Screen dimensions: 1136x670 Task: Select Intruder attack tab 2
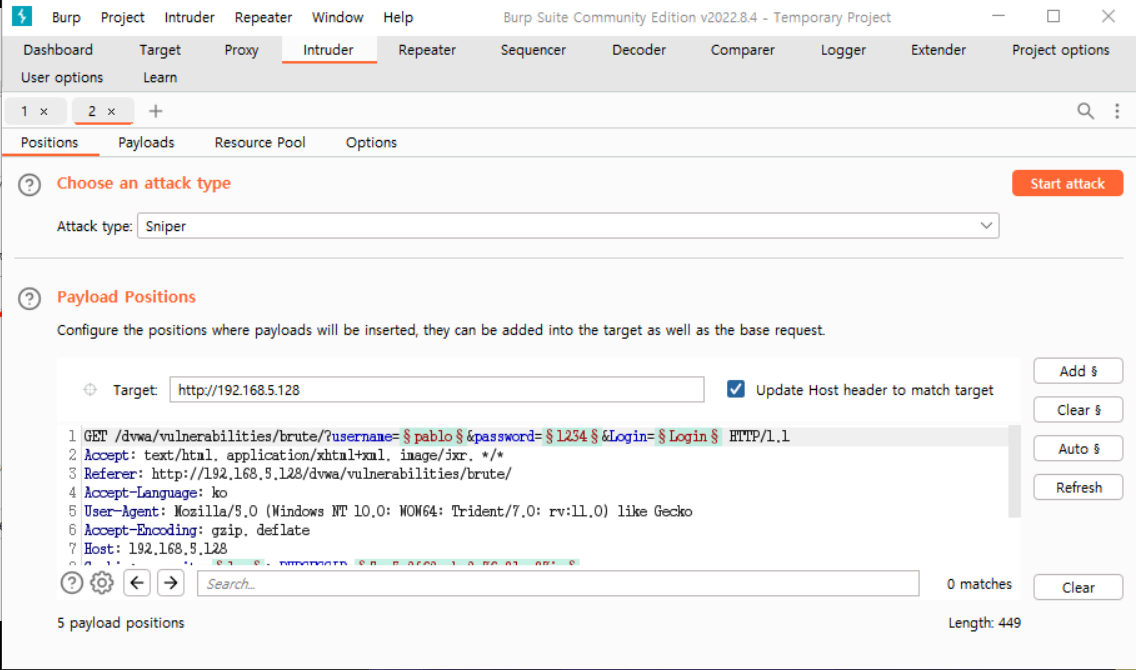[x=92, y=112]
